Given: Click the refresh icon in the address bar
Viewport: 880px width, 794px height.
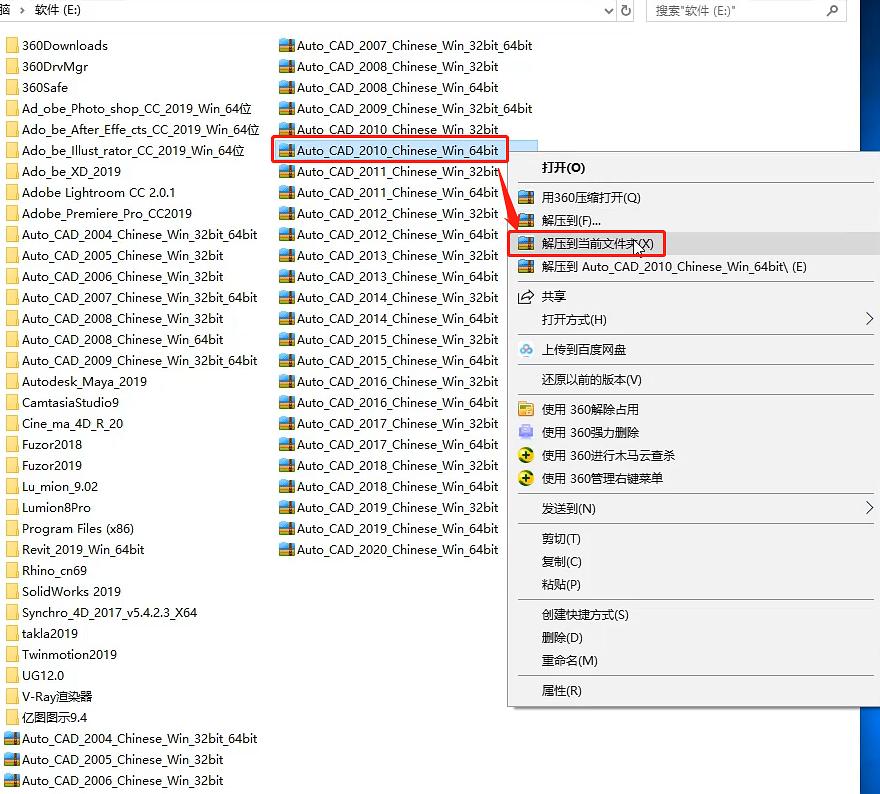Looking at the screenshot, I should pyautogui.click(x=626, y=10).
